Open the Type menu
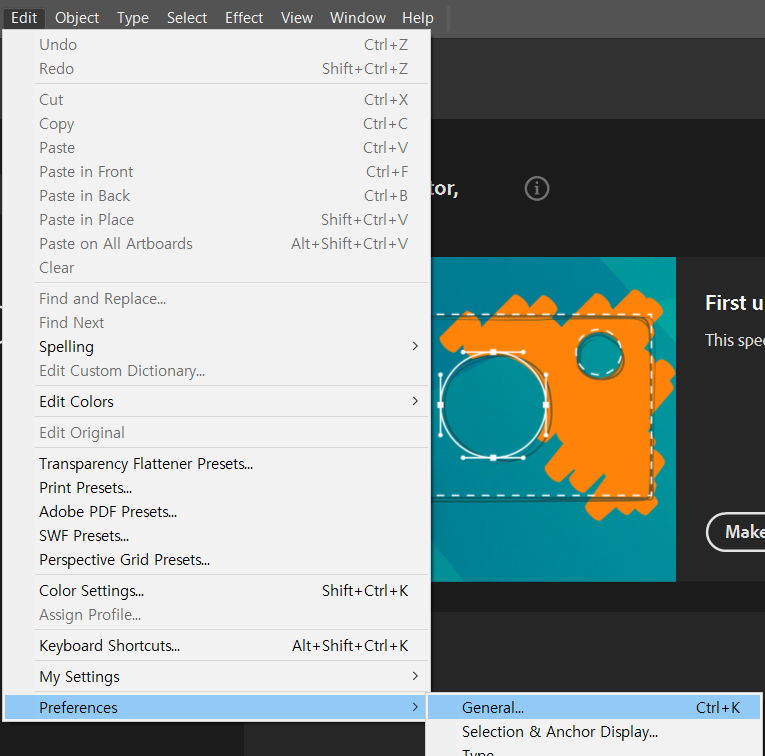Screen dimensions: 765x756 click(x=133, y=18)
